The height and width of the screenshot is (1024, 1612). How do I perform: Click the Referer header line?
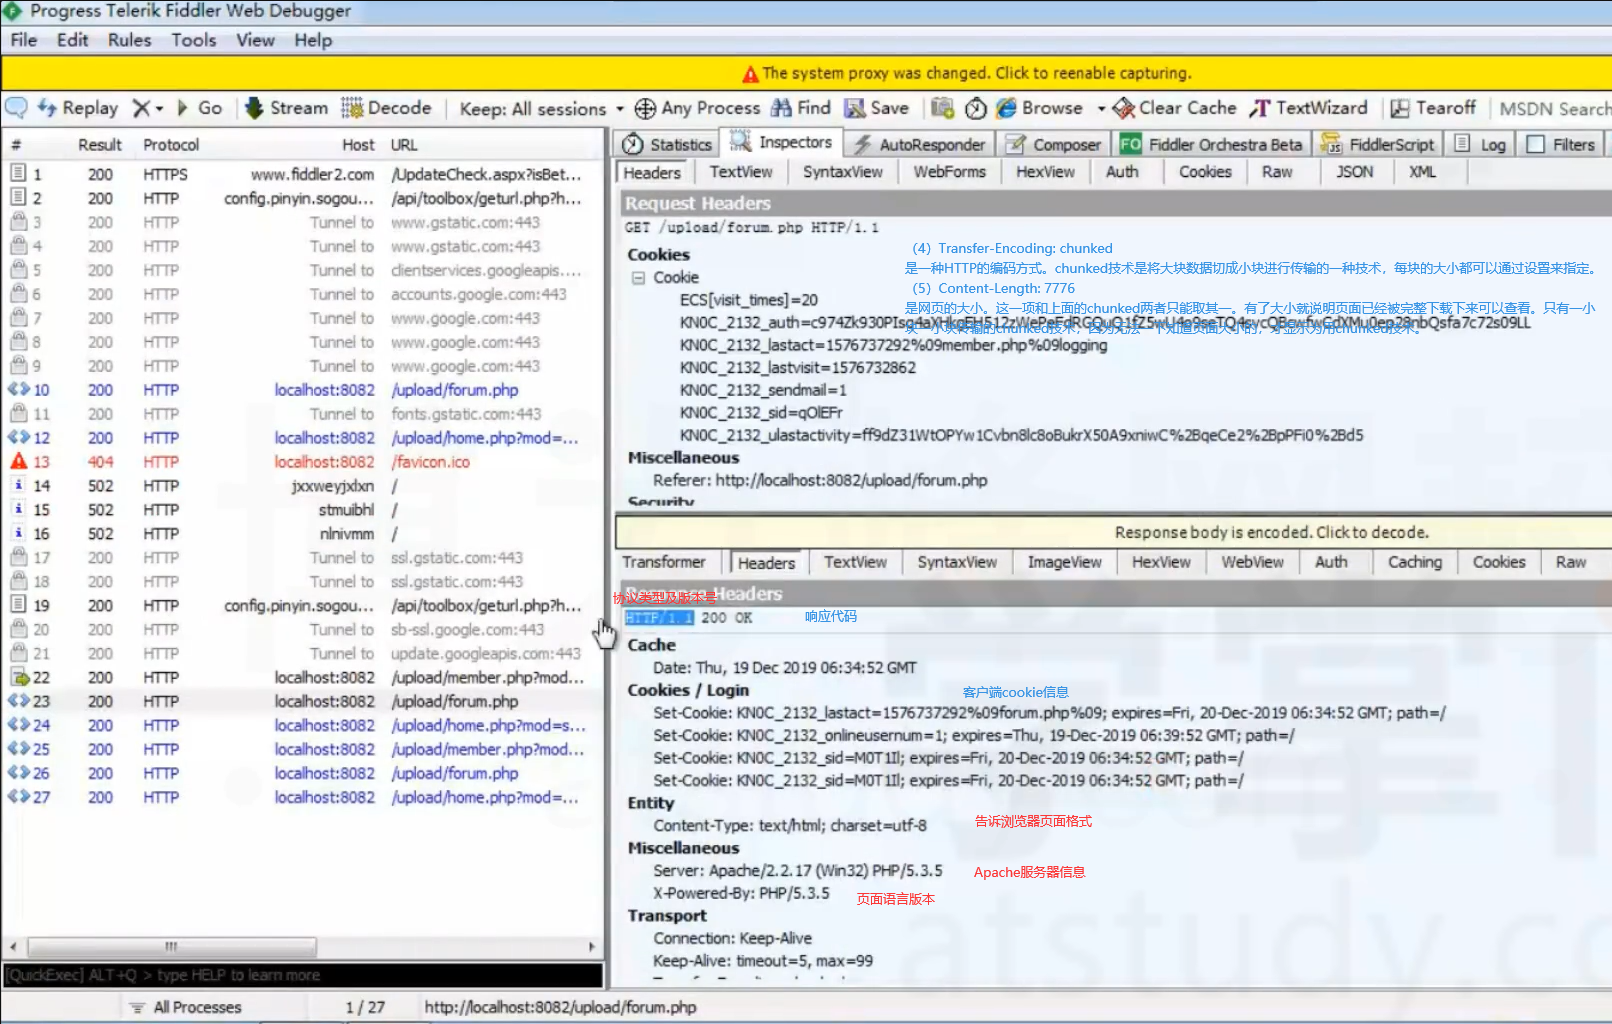click(x=820, y=480)
